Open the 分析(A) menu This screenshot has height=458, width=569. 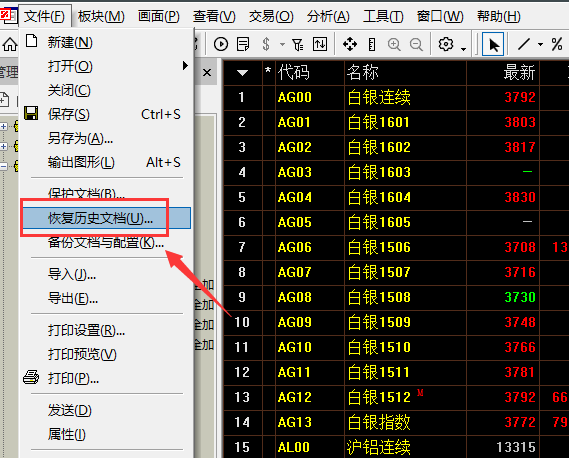[x=328, y=16]
